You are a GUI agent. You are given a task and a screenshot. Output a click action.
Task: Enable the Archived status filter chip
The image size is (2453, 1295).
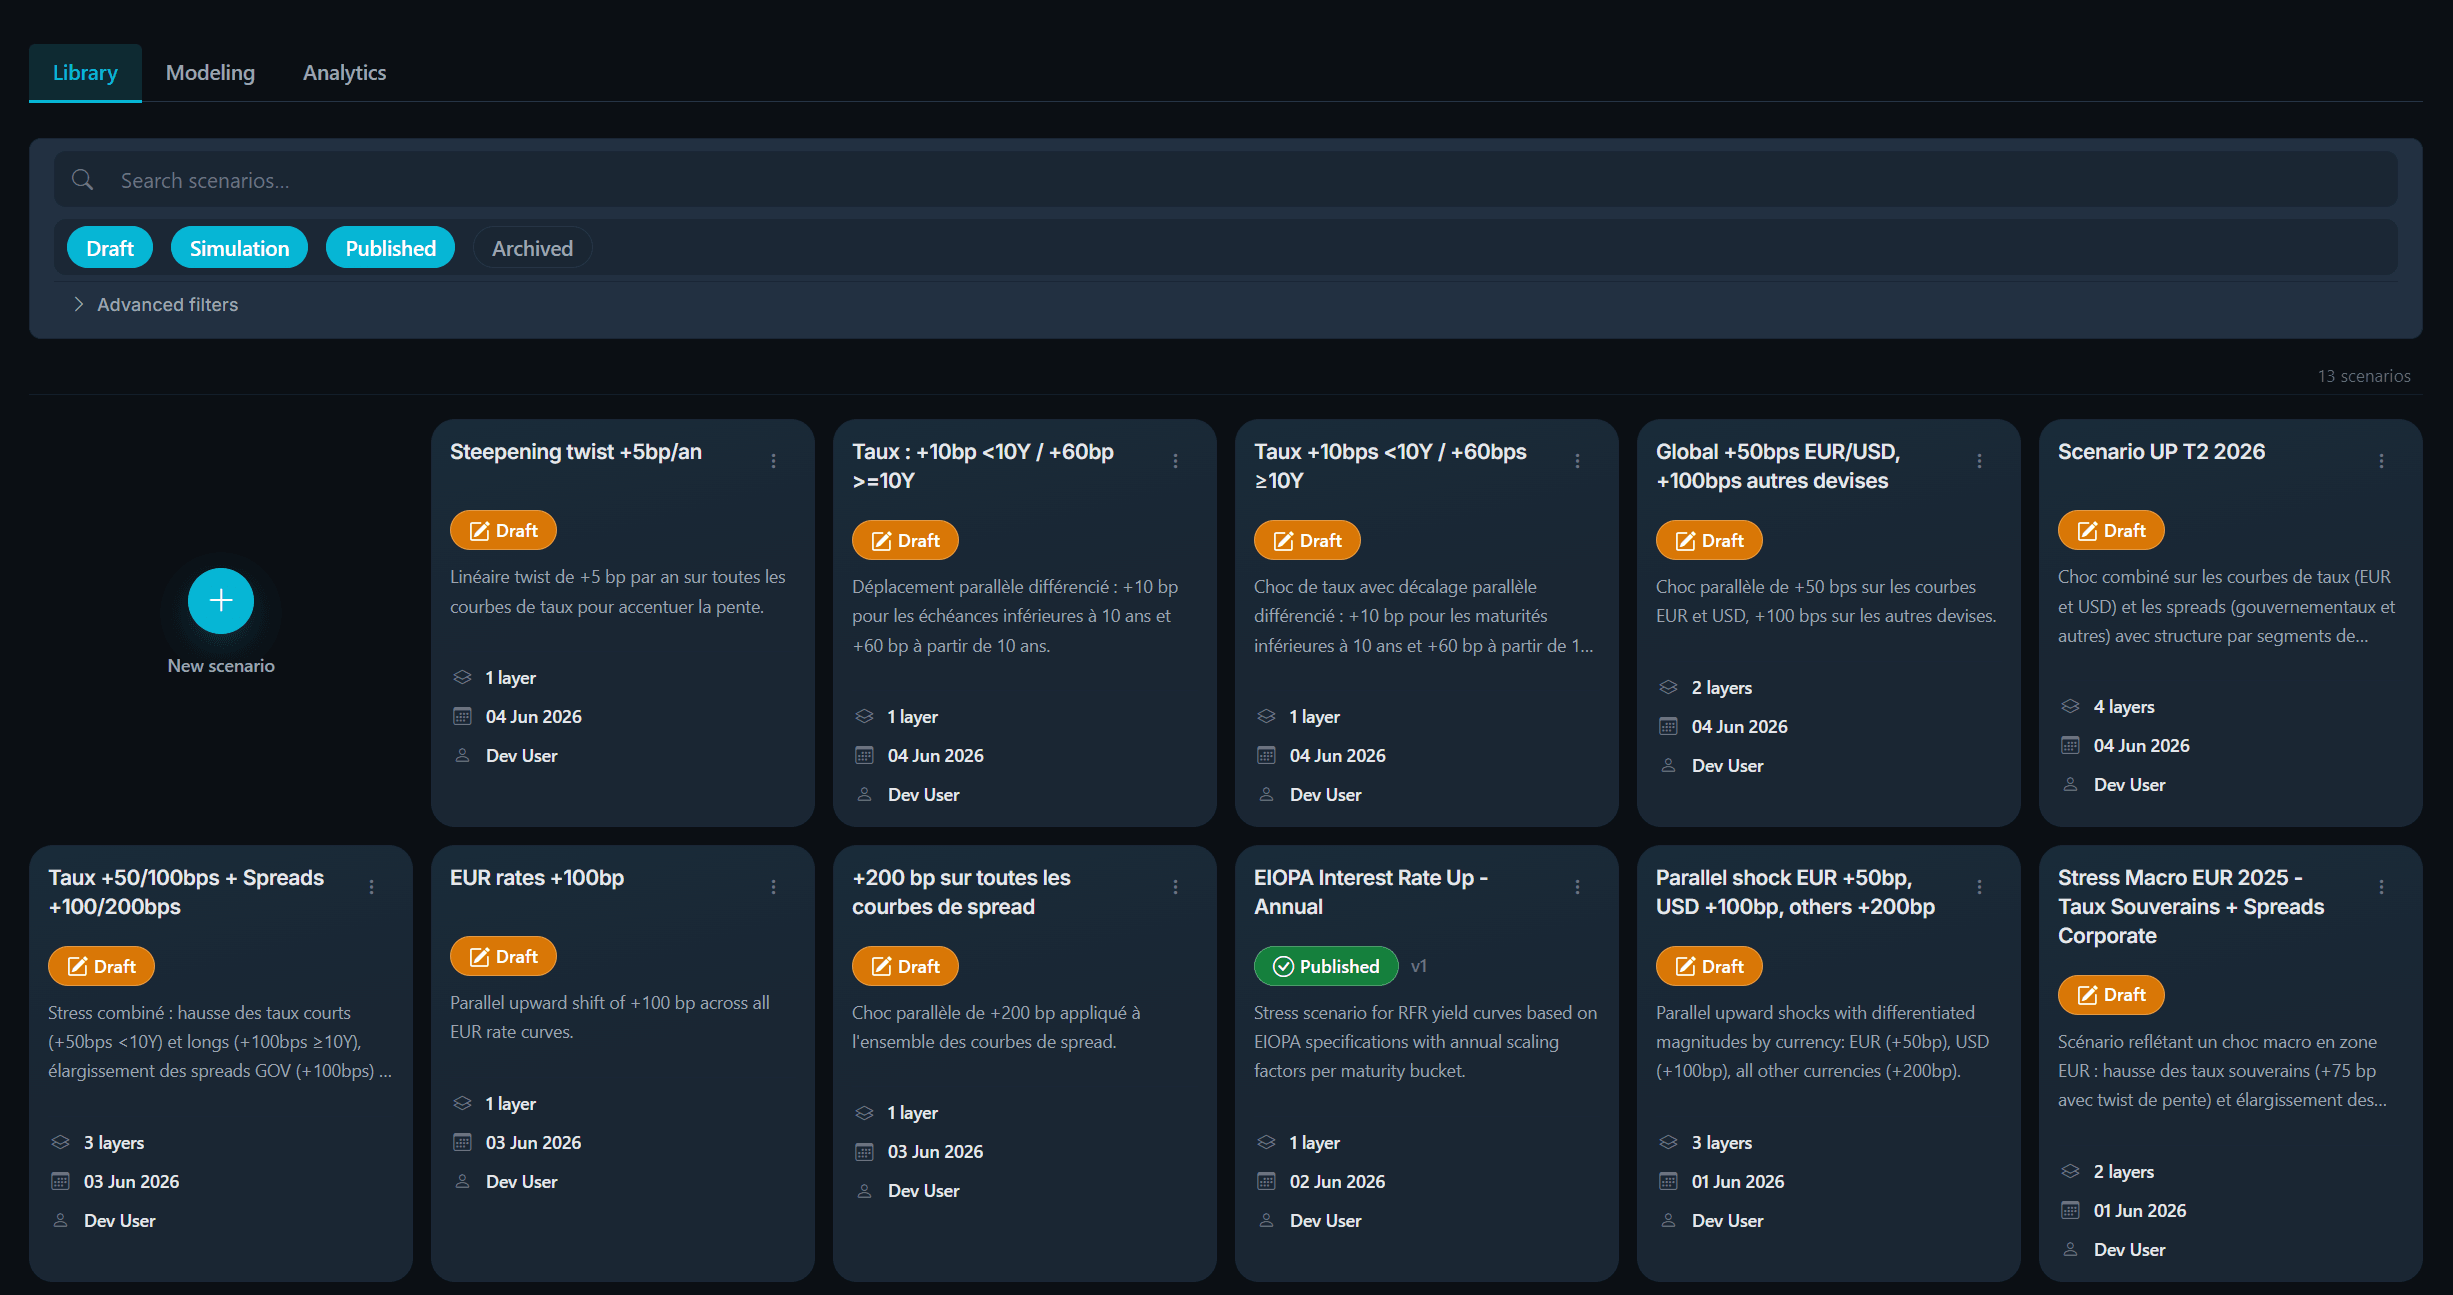pyautogui.click(x=532, y=248)
